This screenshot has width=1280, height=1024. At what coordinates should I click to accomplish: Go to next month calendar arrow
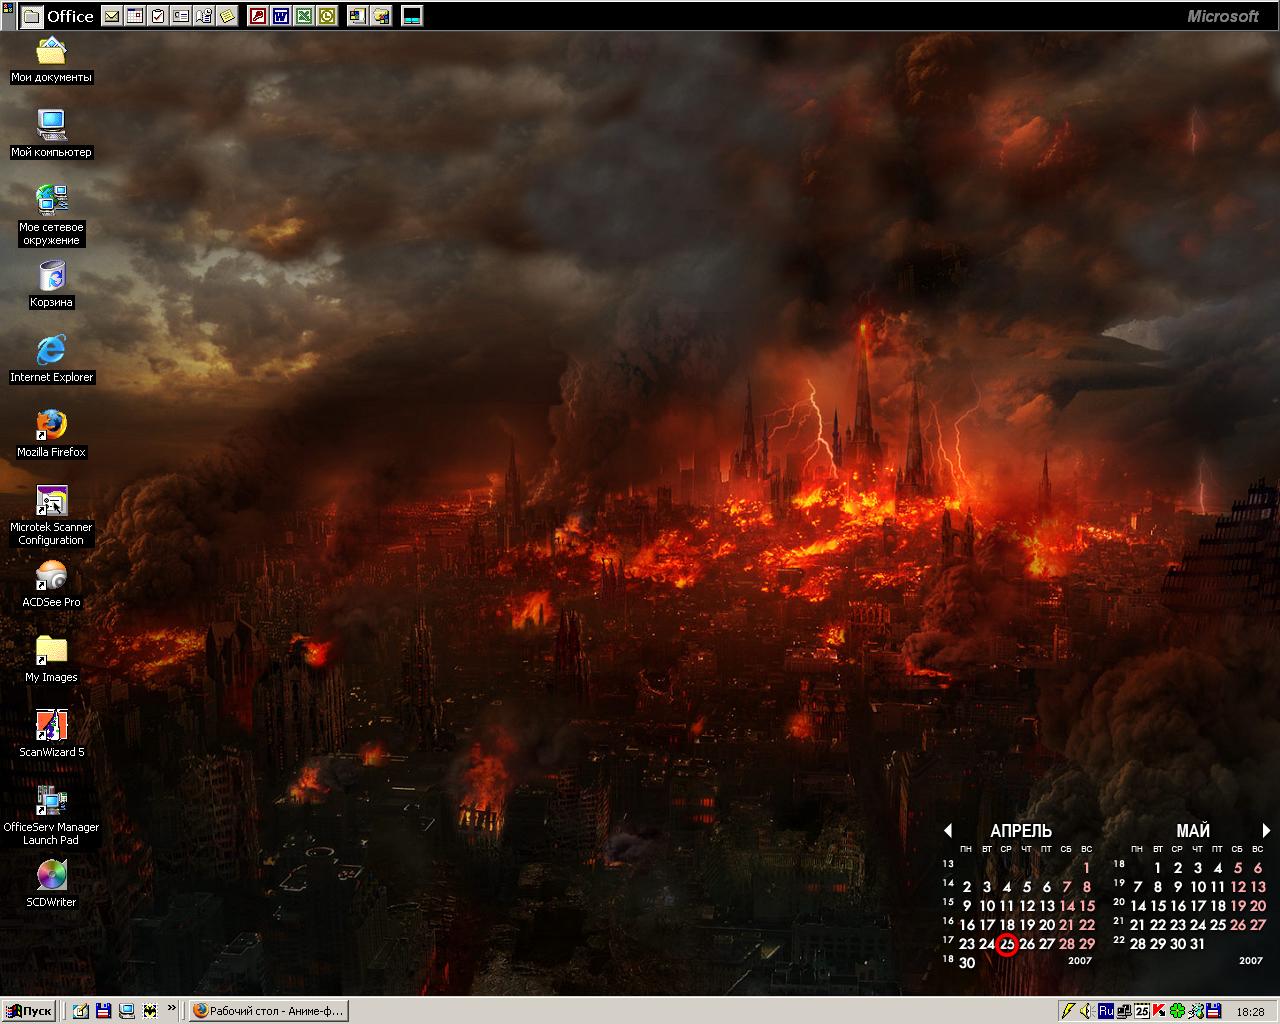tap(1266, 830)
